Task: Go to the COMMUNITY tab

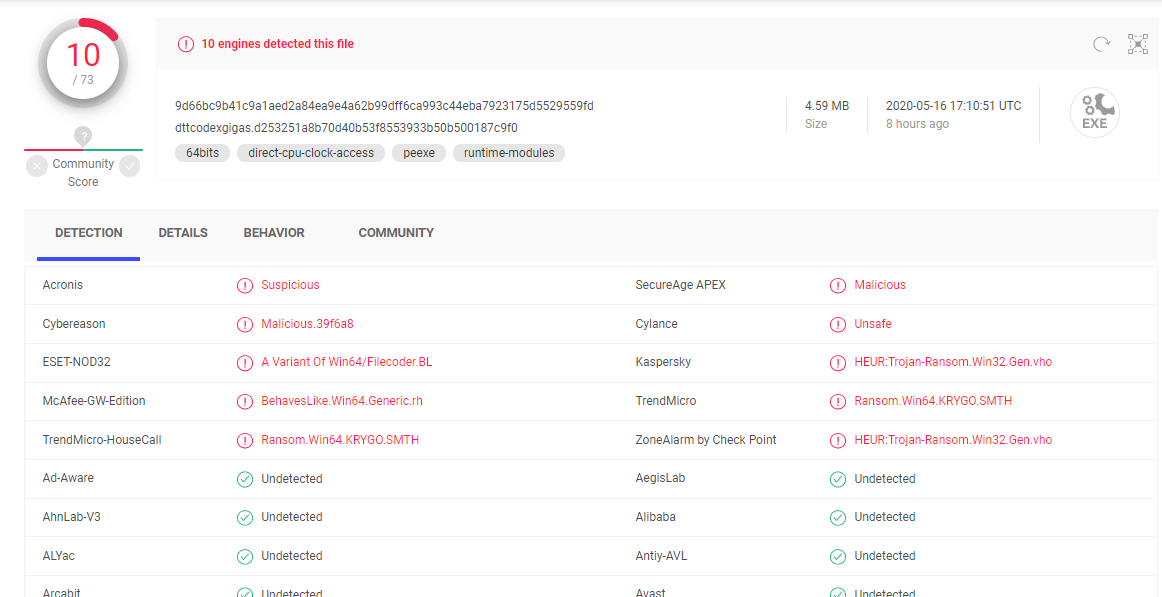Action: click(396, 233)
